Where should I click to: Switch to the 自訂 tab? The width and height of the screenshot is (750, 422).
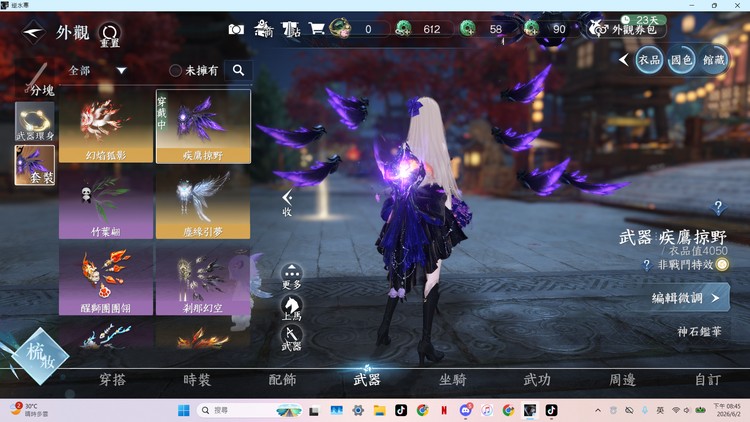pos(707,380)
